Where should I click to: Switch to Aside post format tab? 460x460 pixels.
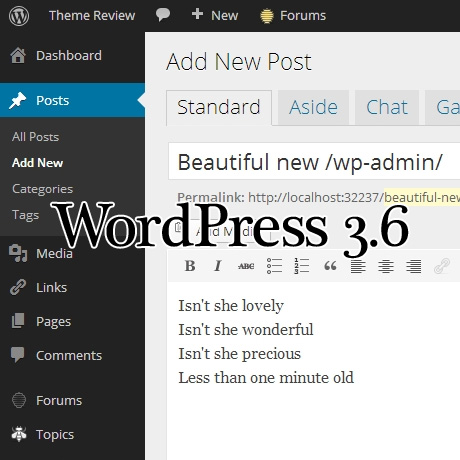coord(313,107)
